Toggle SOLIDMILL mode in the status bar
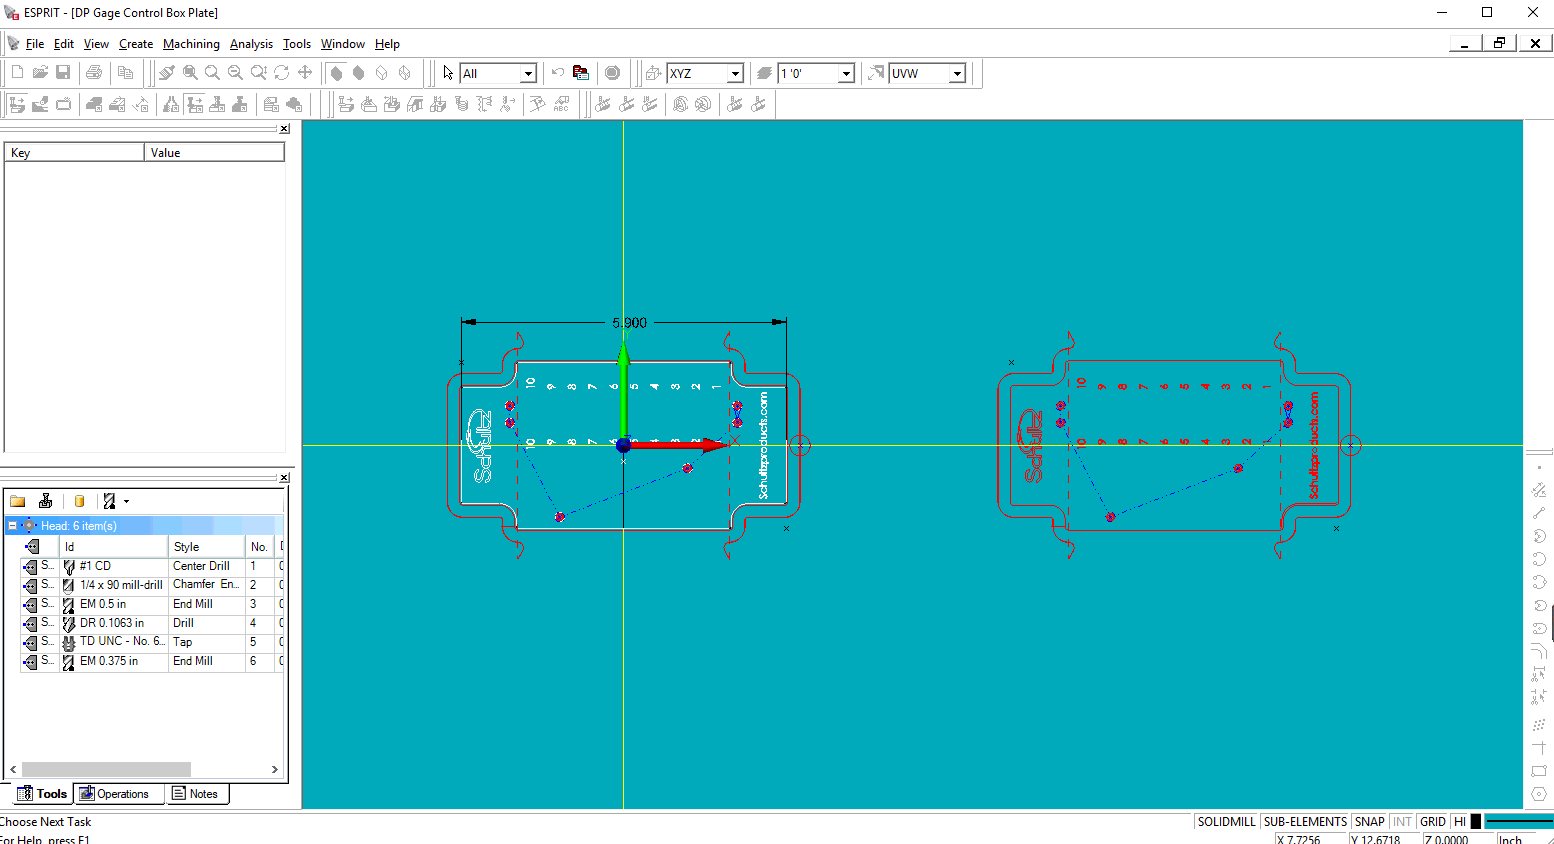The width and height of the screenshot is (1554, 844). pos(1226,822)
